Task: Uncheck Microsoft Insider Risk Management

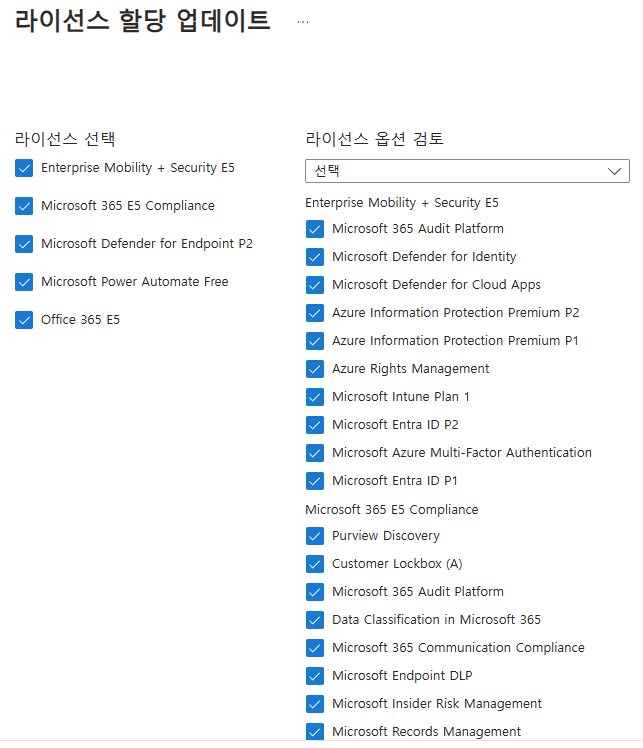Action: click(315, 704)
